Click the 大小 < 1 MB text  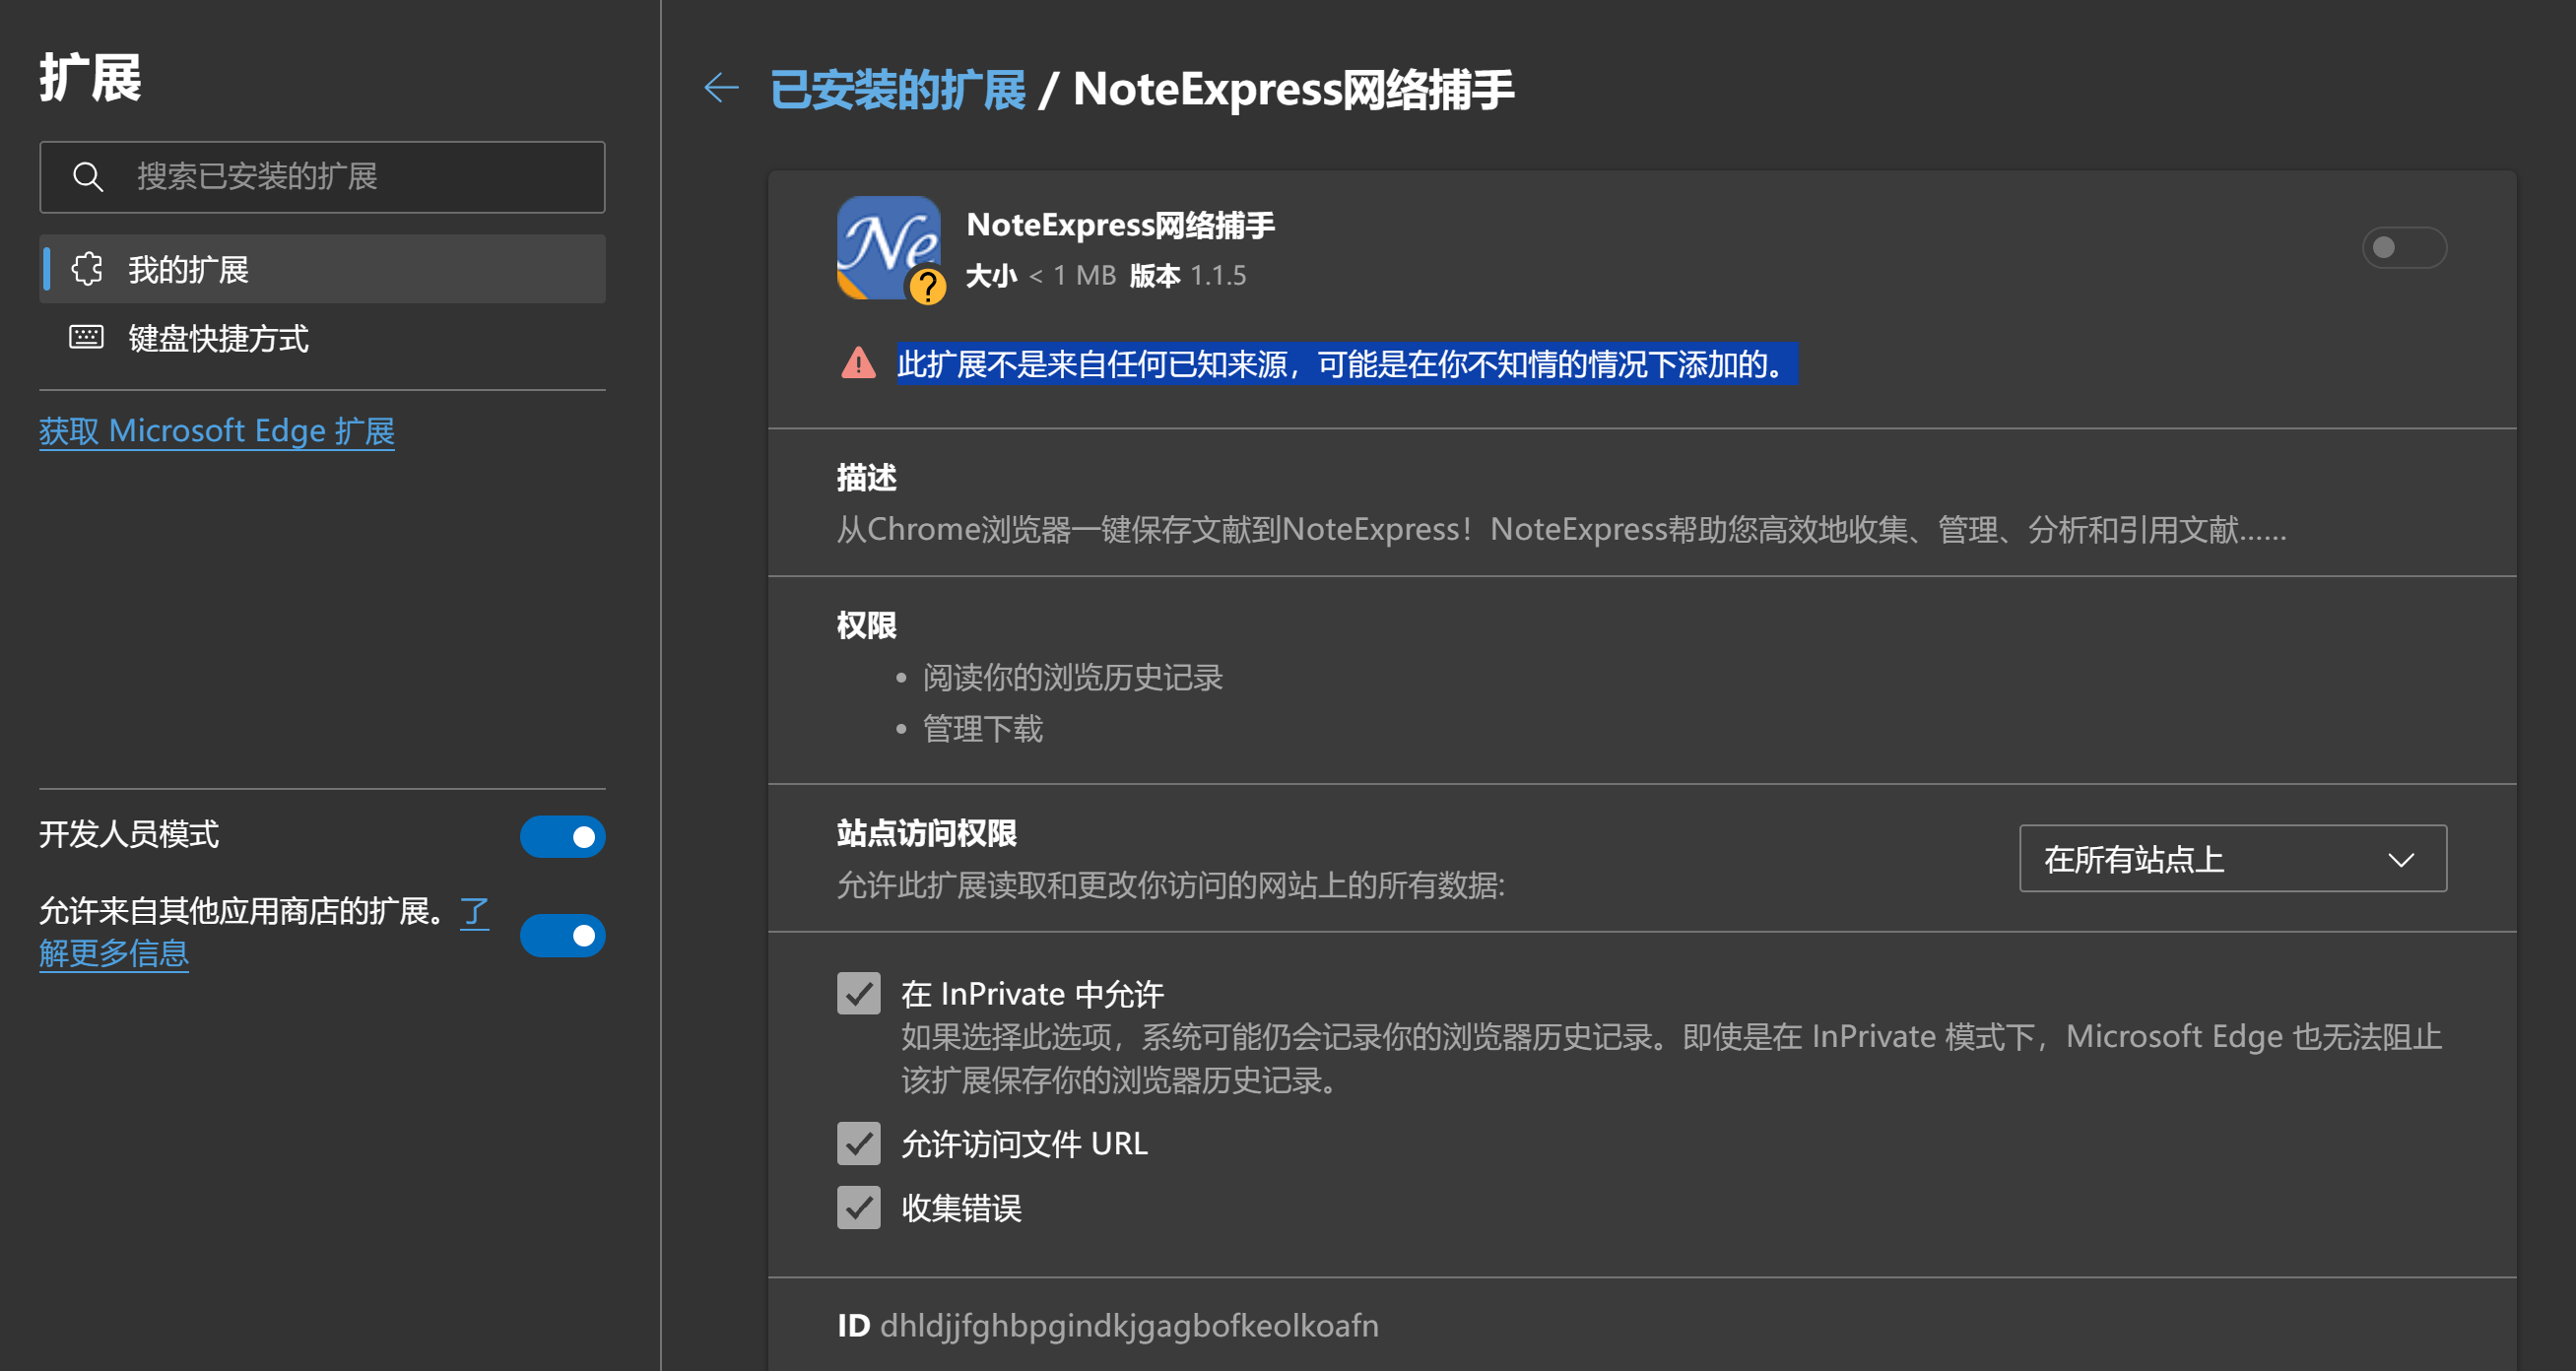pos(1040,275)
